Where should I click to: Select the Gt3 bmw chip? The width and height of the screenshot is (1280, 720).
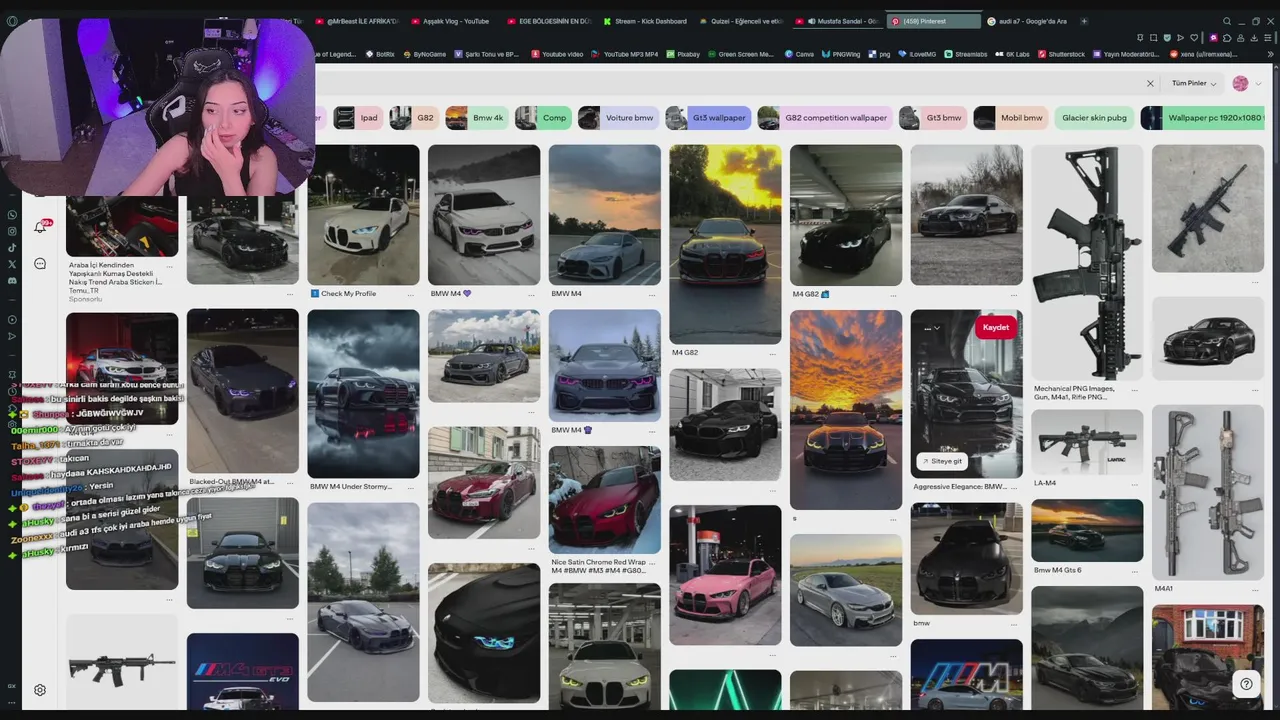pos(932,118)
